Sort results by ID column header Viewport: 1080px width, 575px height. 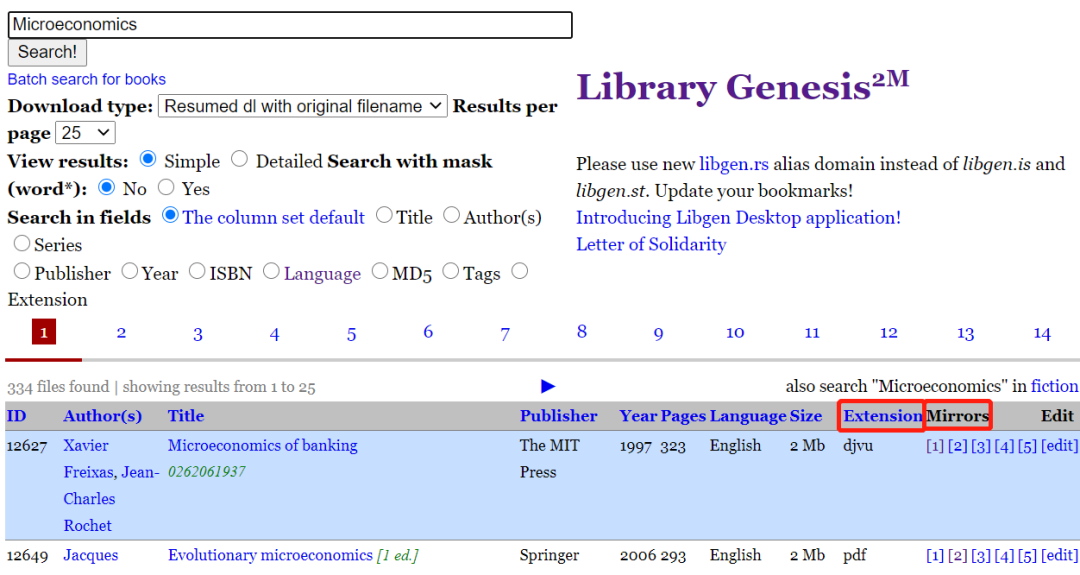16,416
